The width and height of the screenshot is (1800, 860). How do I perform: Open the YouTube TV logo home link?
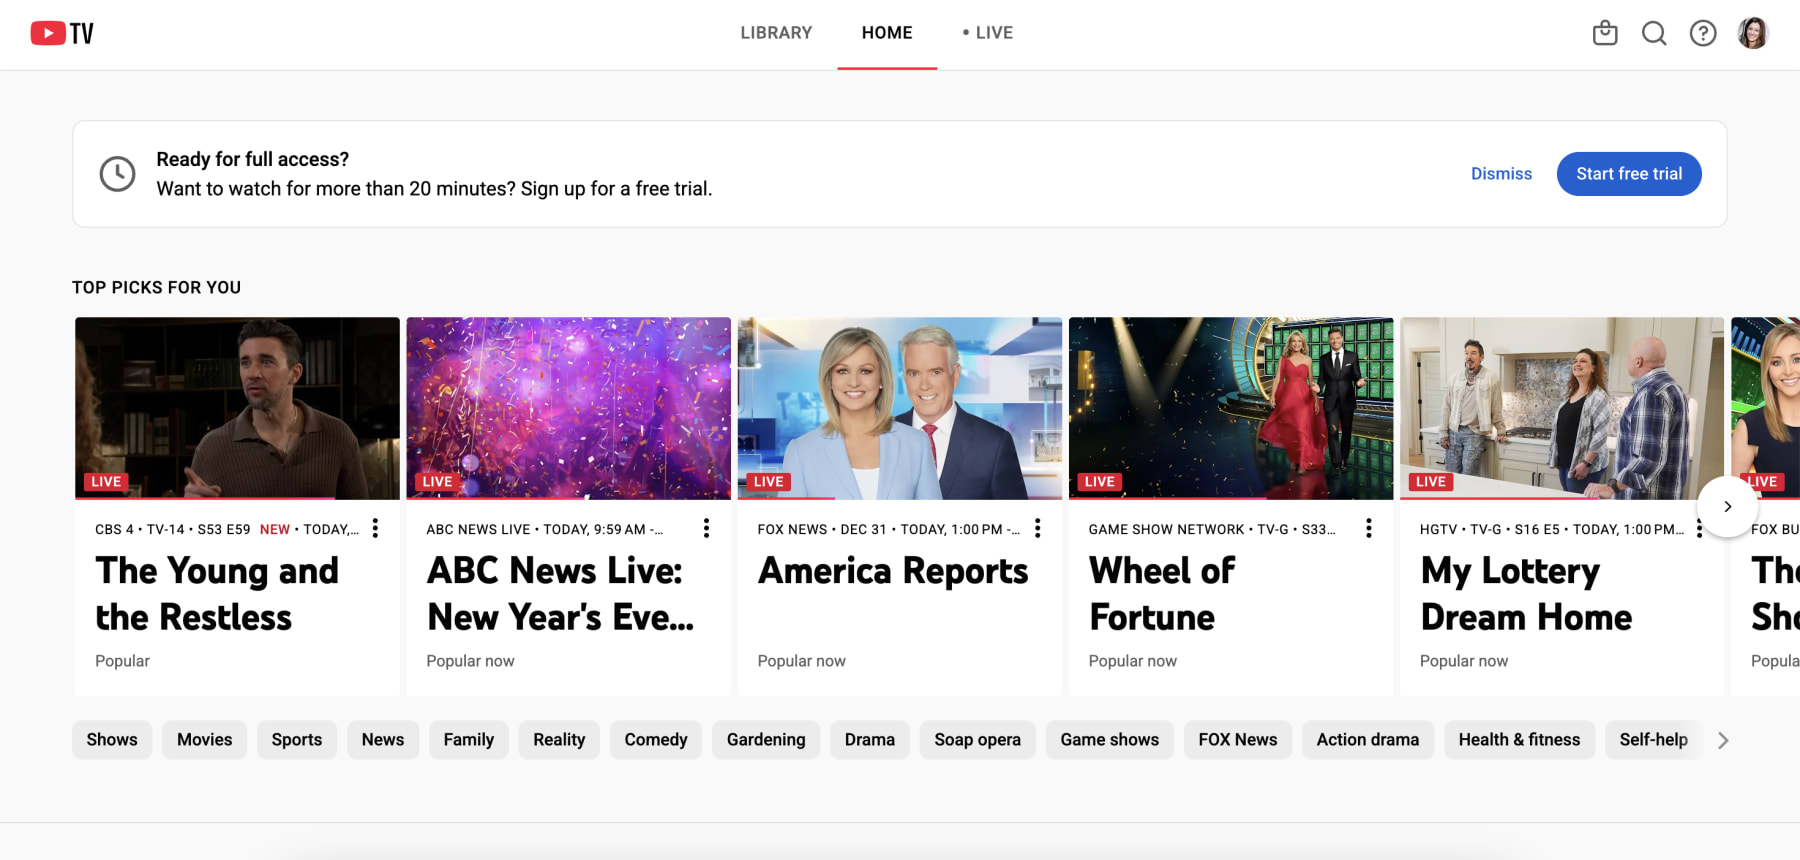click(62, 33)
